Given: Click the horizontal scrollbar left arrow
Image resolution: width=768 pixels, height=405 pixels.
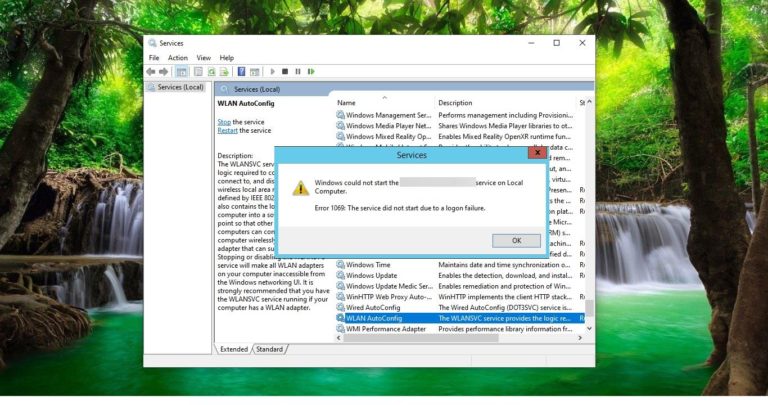Looking at the screenshot, I should coord(338,338).
